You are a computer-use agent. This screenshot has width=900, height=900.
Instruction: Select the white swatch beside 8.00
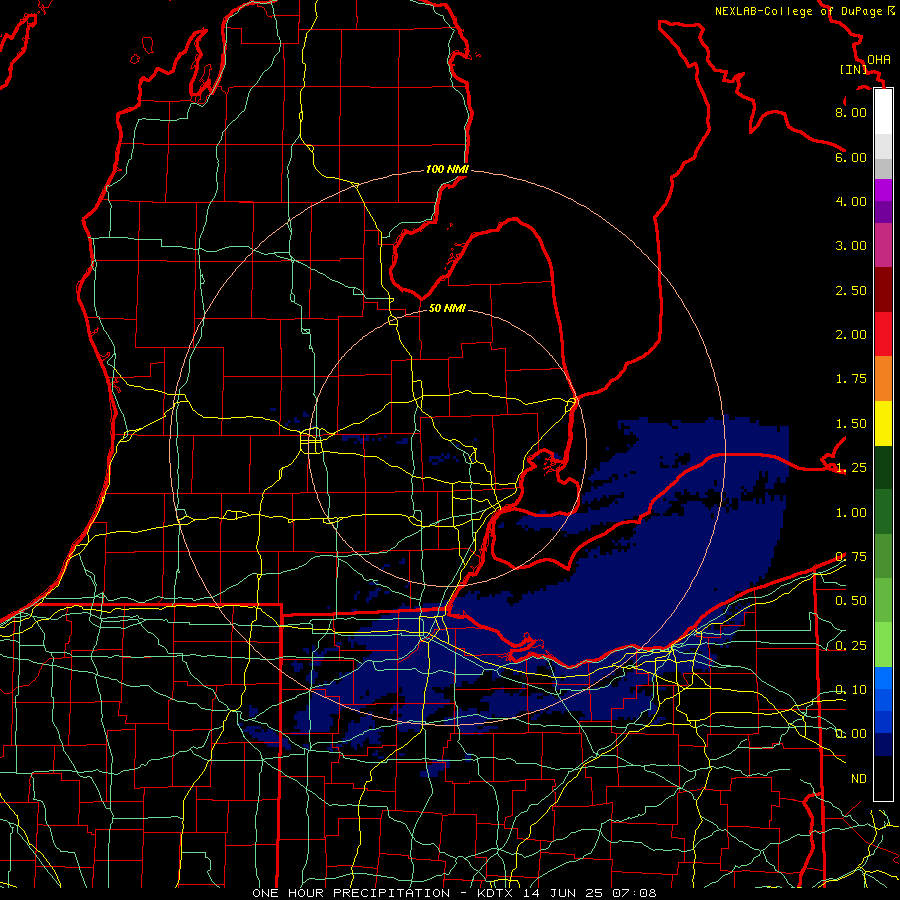tap(883, 112)
